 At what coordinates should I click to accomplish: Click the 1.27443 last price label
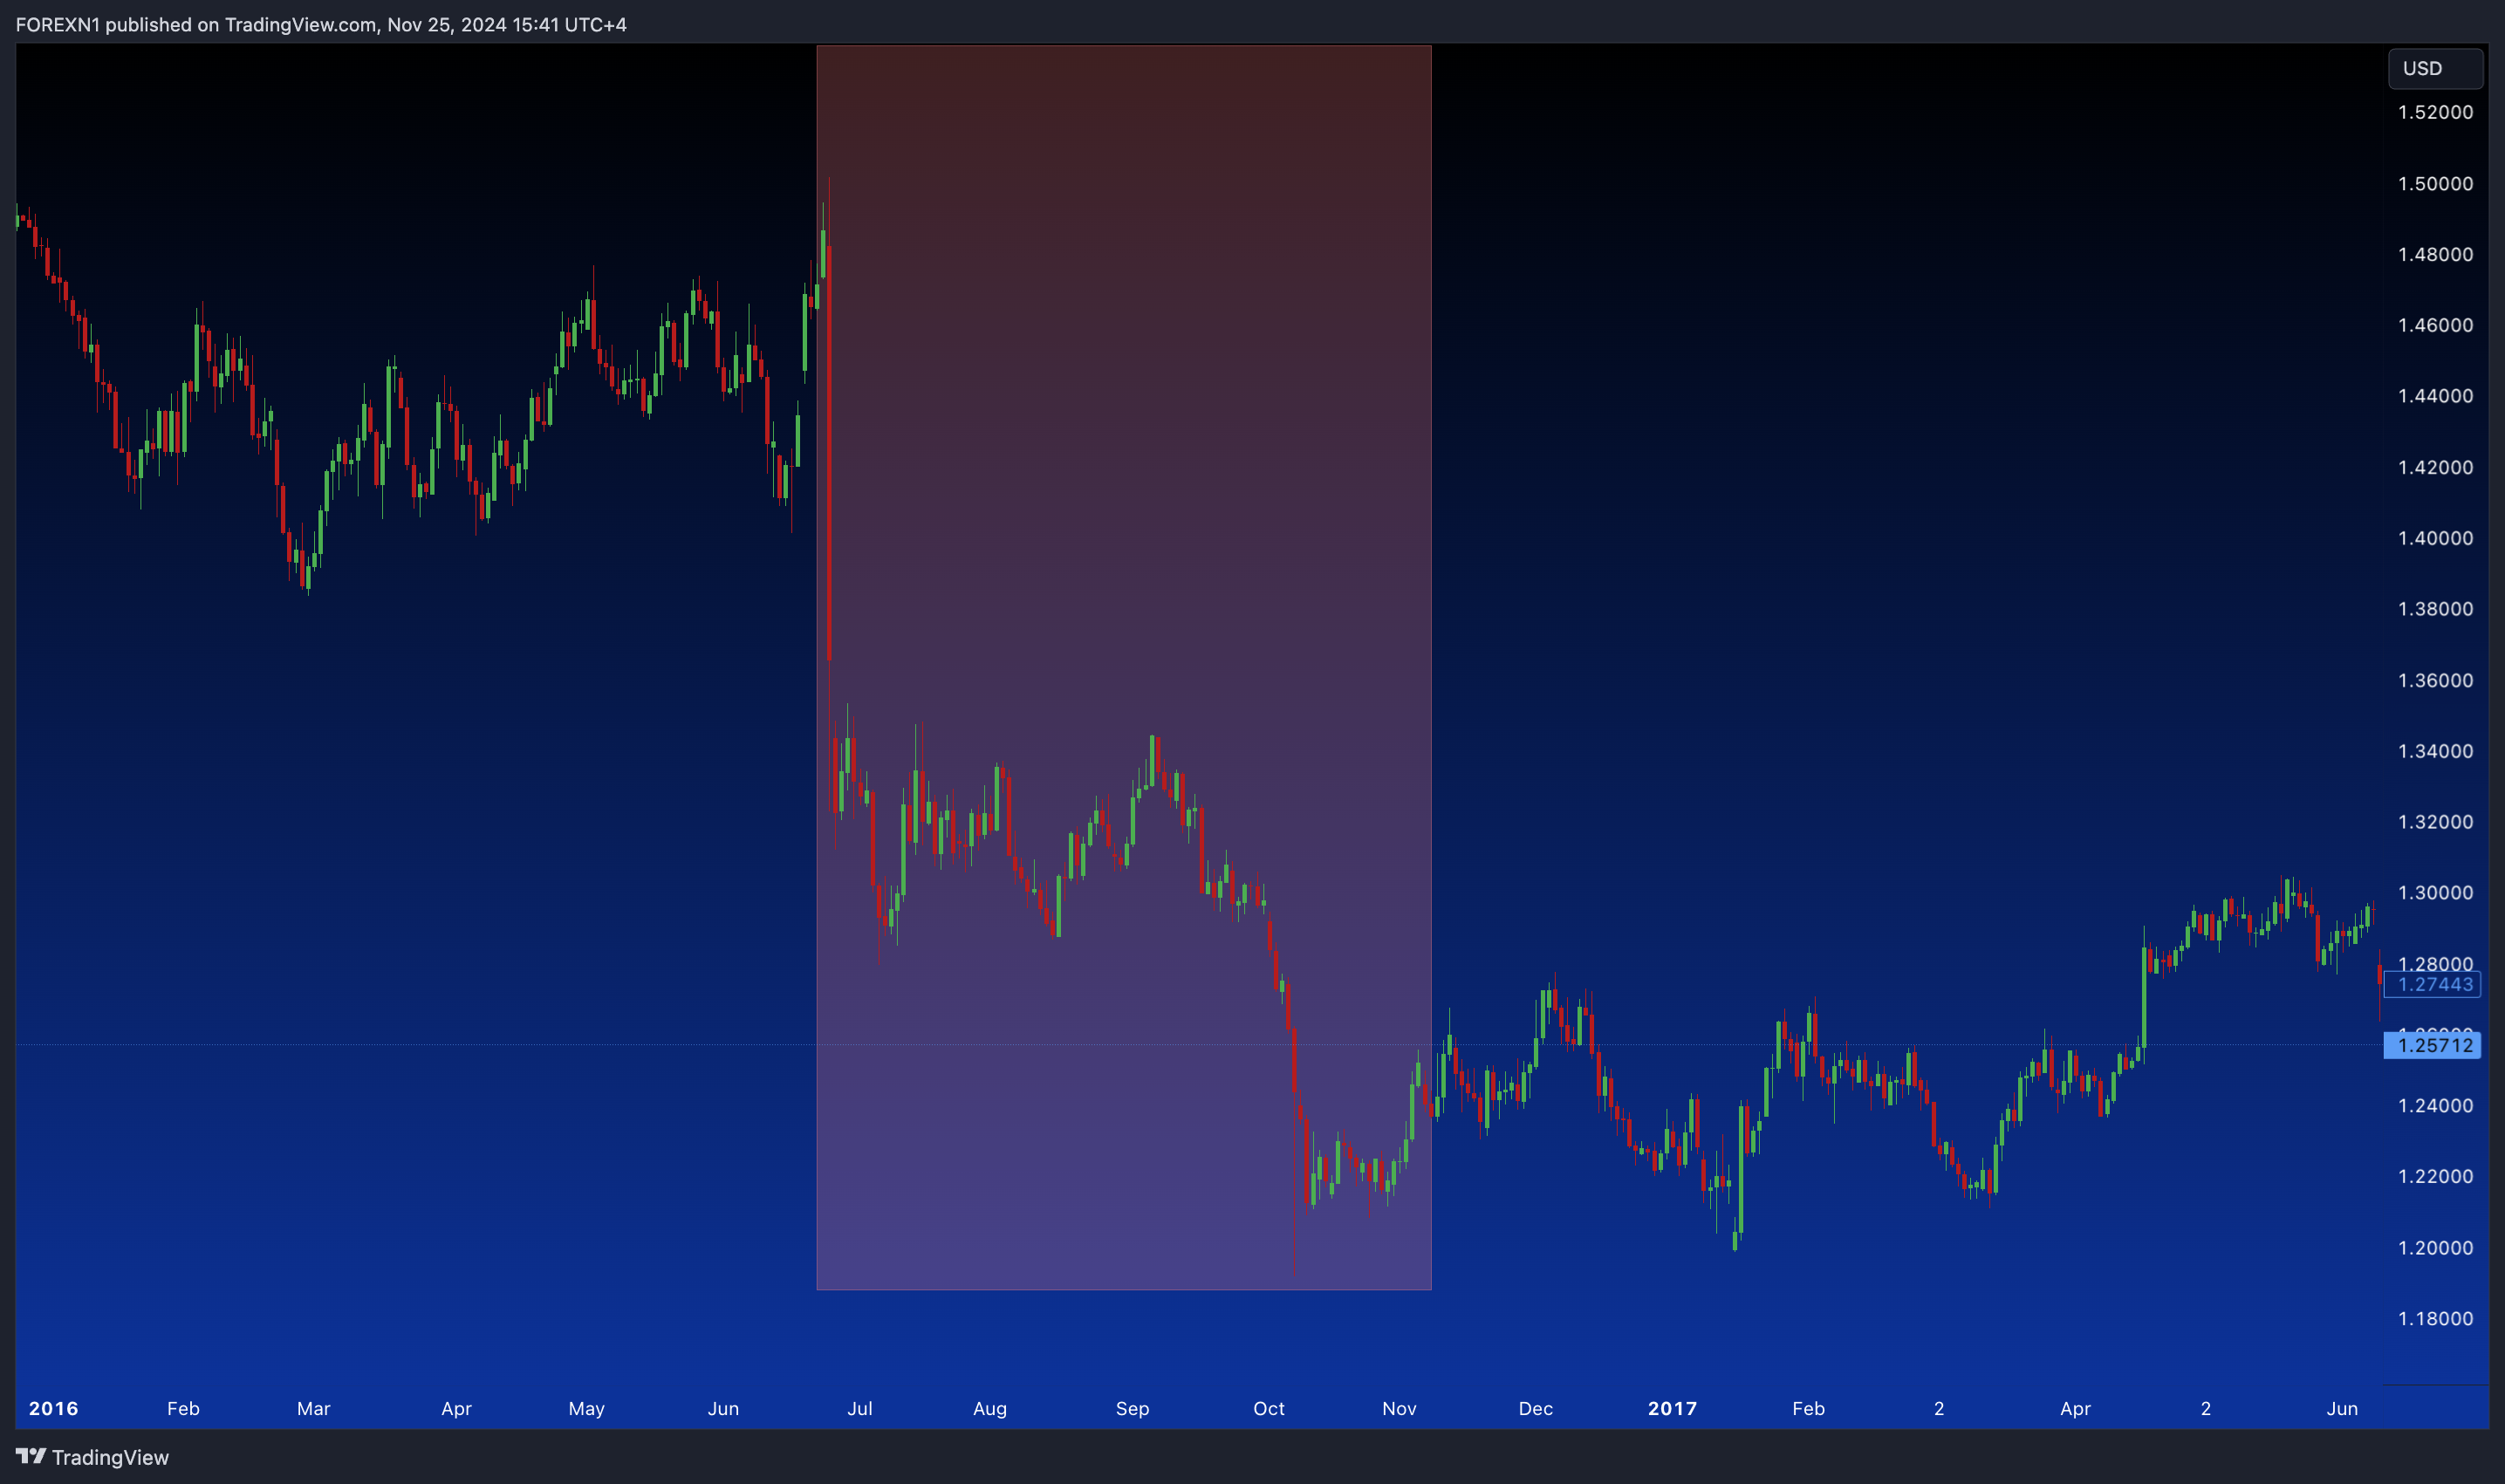[2432, 984]
